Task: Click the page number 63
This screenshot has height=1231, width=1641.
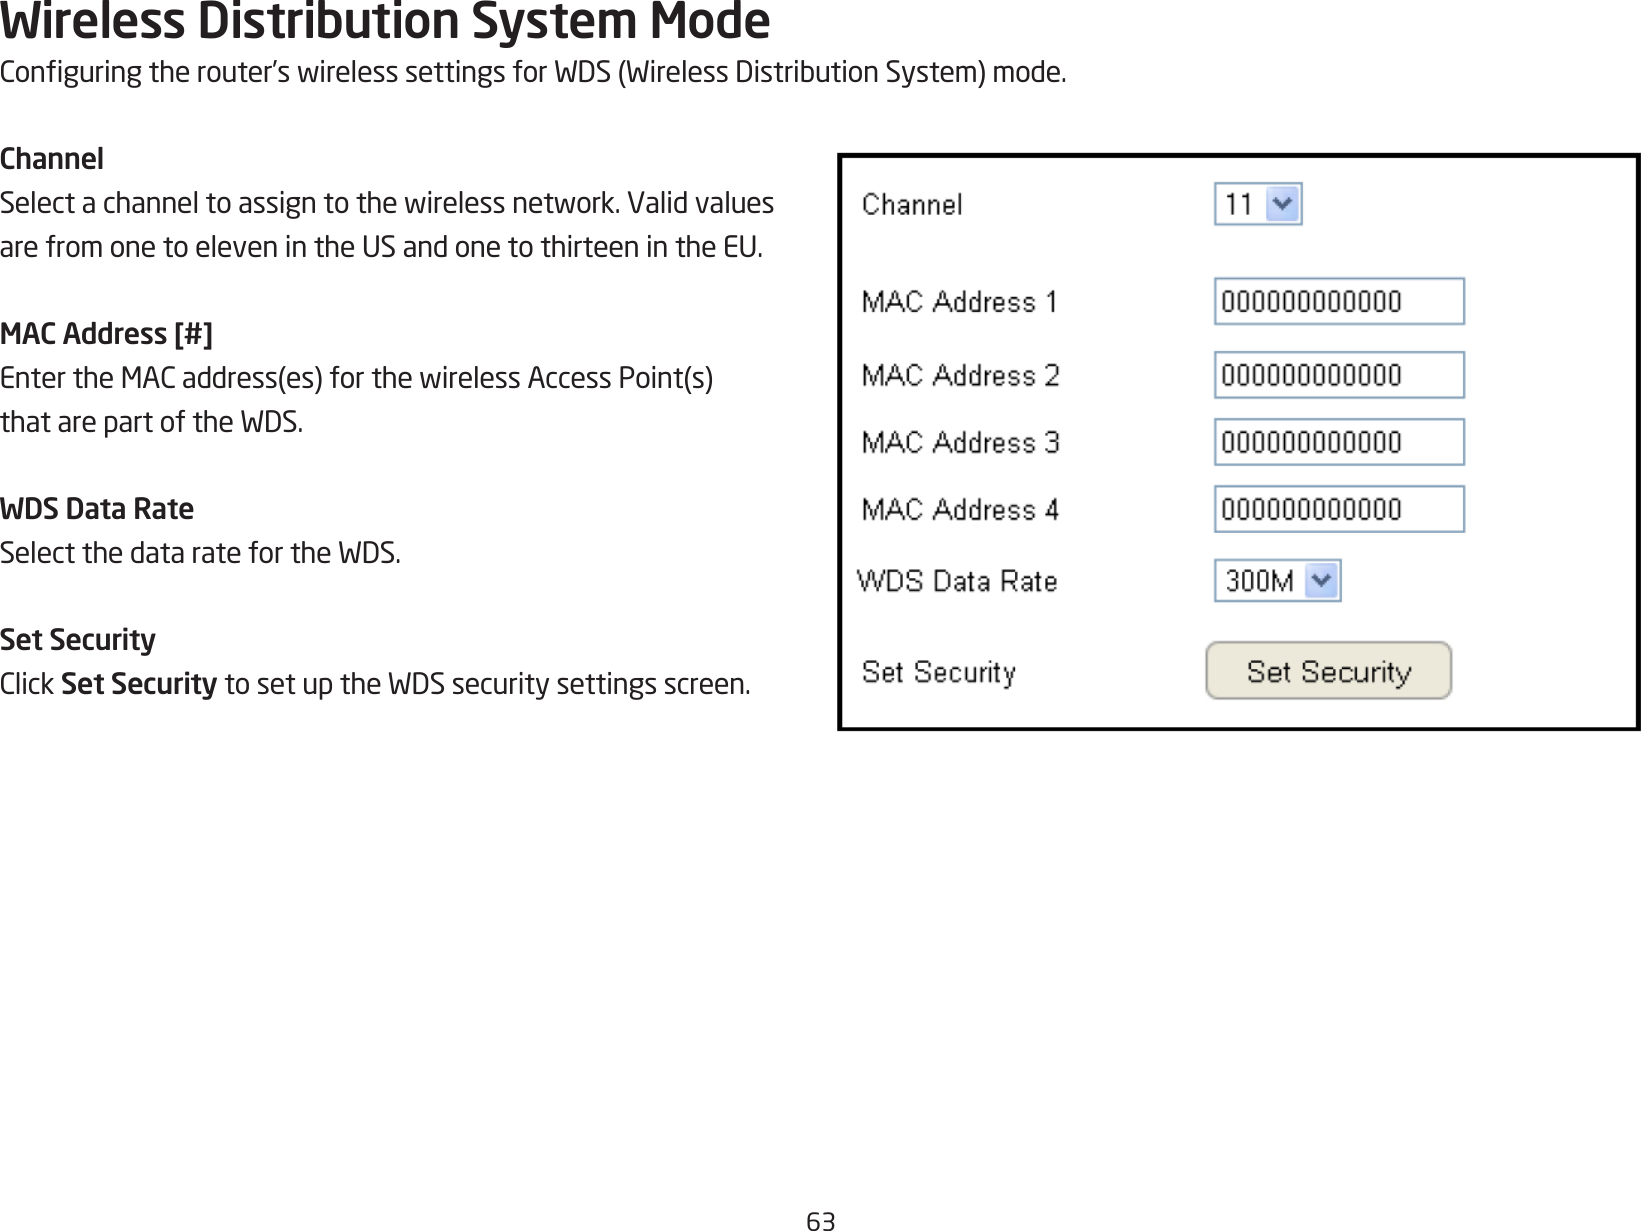Action: point(820,1220)
